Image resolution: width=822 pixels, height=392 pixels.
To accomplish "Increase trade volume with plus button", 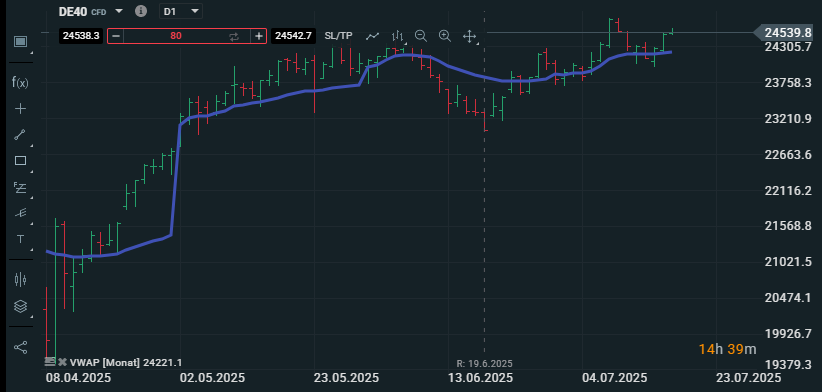I will (x=259, y=36).
